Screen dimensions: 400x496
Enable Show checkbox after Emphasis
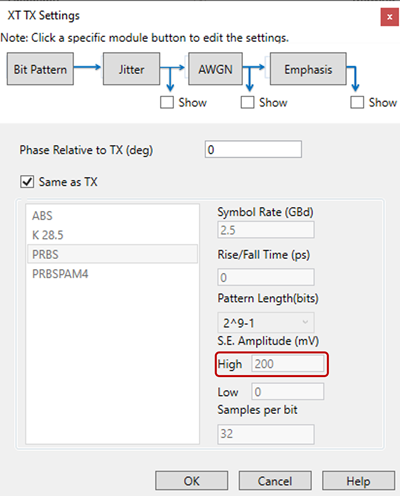357,102
